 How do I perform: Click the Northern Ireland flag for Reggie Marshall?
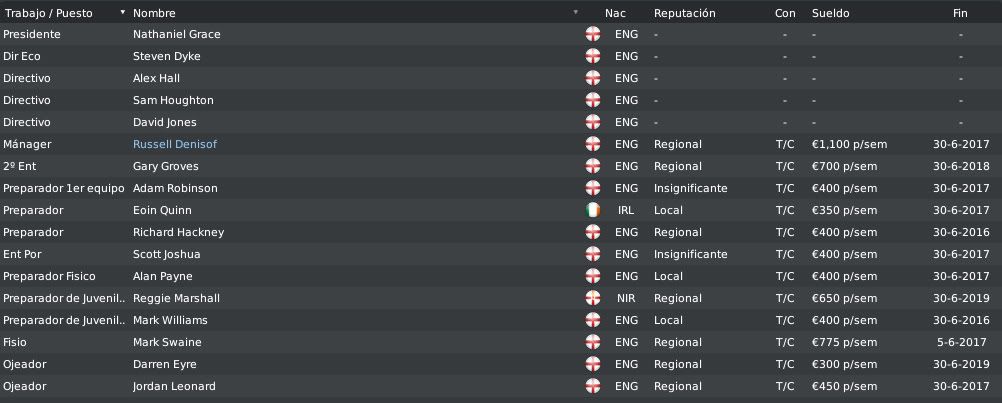(x=593, y=298)
